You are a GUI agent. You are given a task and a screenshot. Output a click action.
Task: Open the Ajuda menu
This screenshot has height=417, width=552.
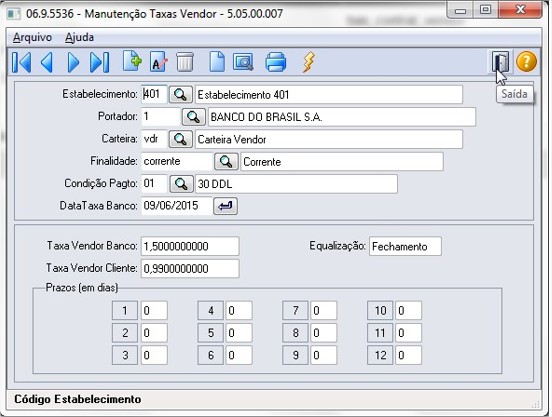click(x=80, y=37)
